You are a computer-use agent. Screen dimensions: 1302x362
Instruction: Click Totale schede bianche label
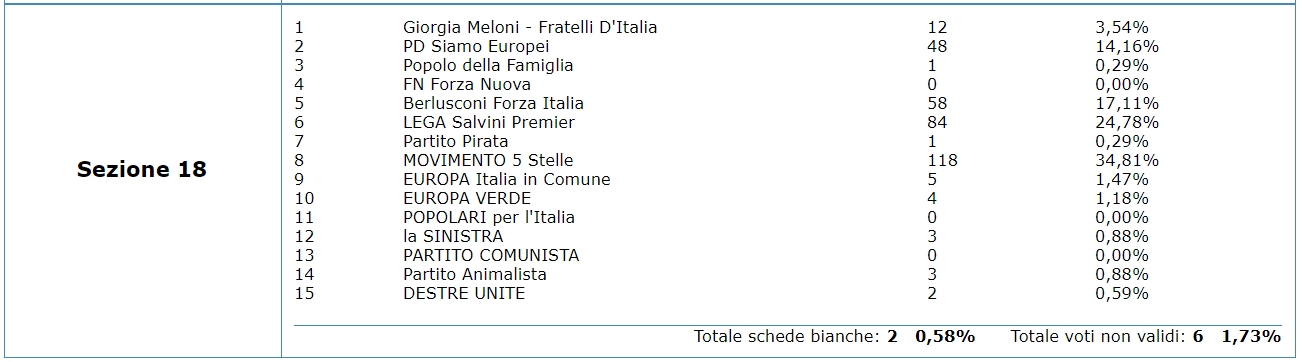click(787, 336)
